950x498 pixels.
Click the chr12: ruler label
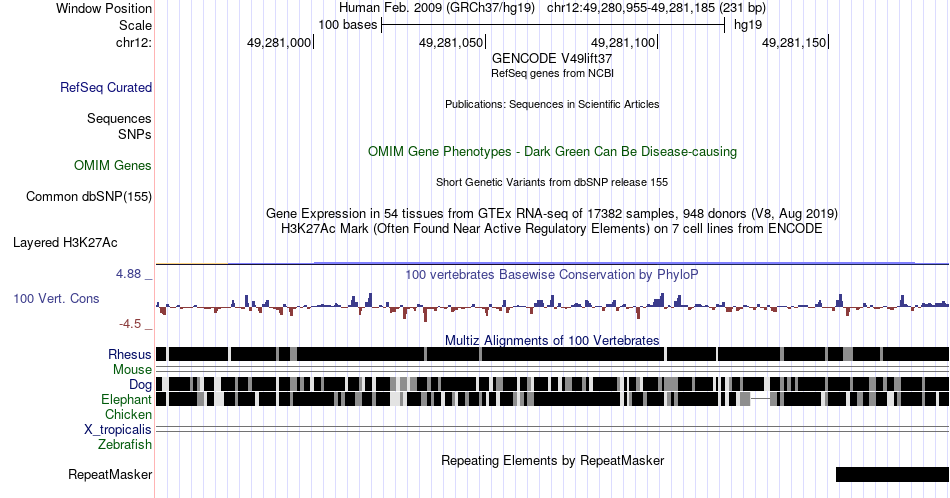point(134,42)
